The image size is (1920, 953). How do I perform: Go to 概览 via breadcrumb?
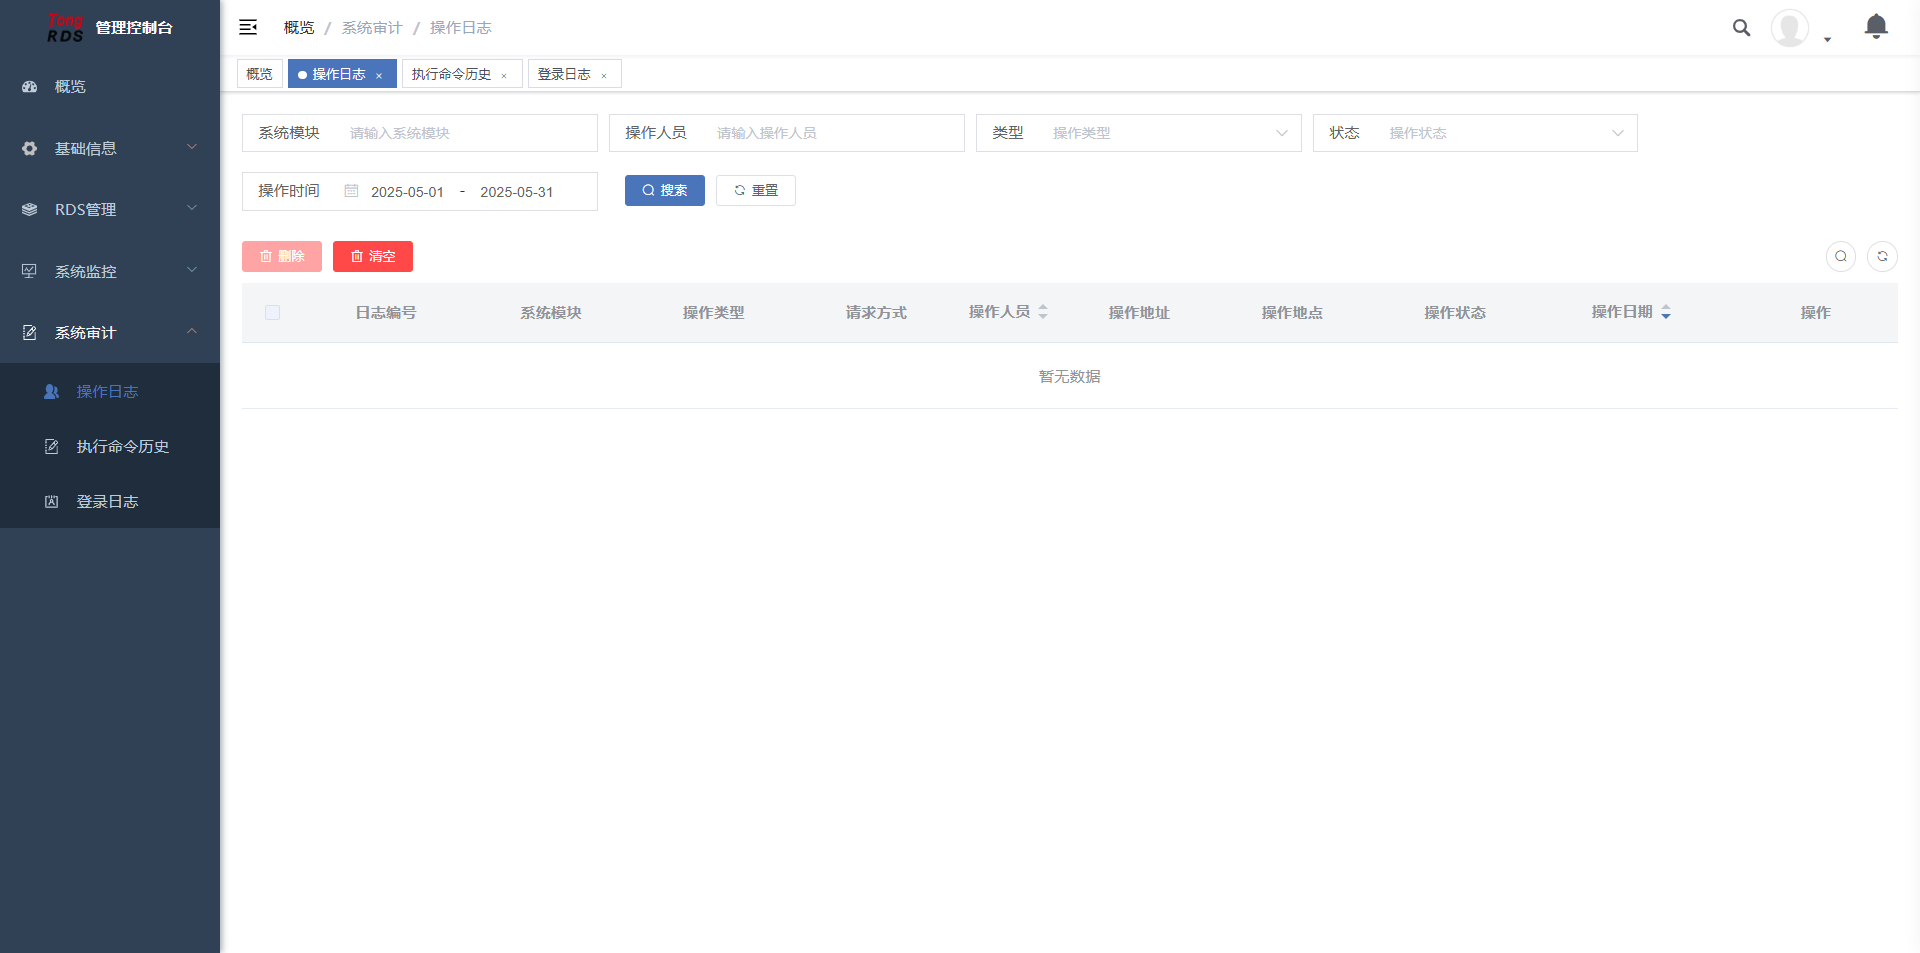[x=299, y=28]
